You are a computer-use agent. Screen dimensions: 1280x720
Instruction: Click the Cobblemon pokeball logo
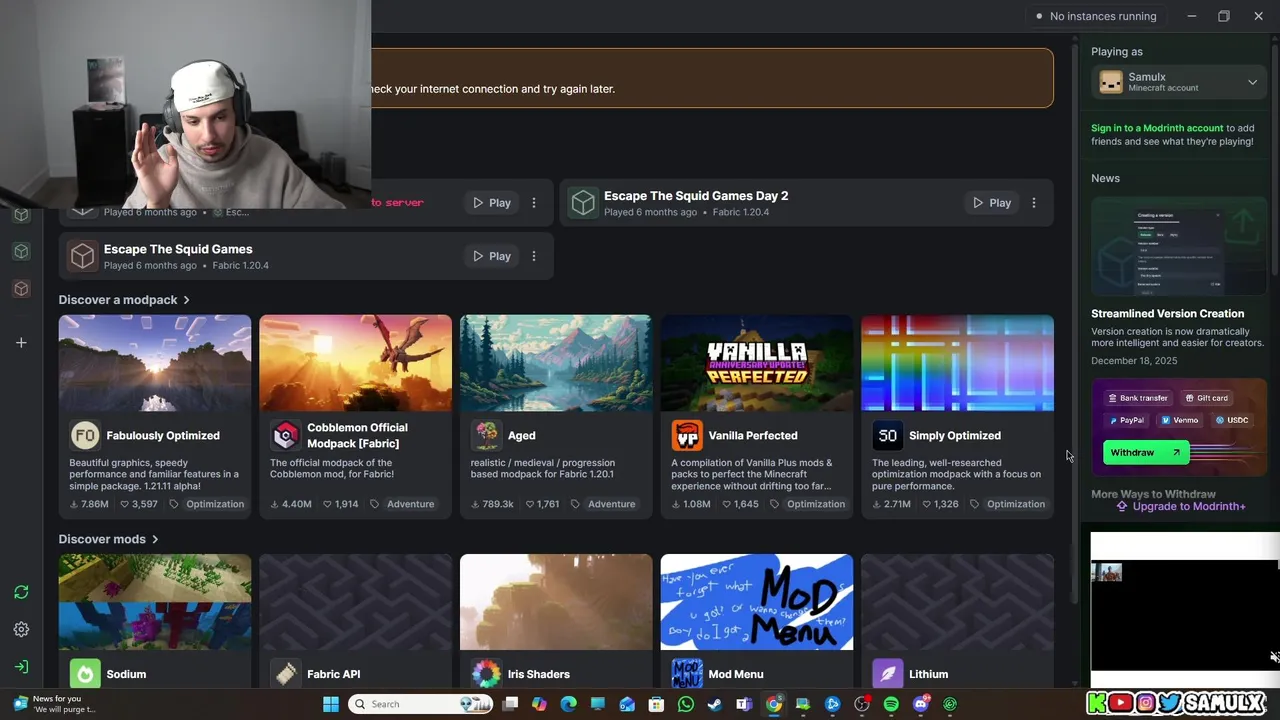click(286, 435)
